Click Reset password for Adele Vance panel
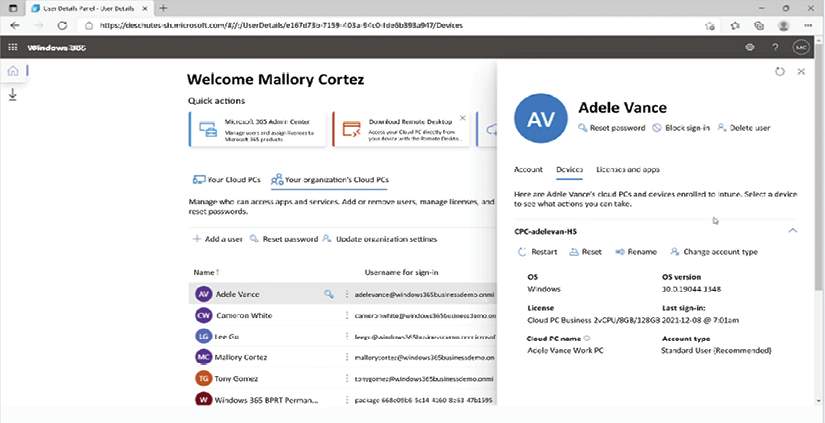This screenshot has width=825, height=423. click(611, 128)
